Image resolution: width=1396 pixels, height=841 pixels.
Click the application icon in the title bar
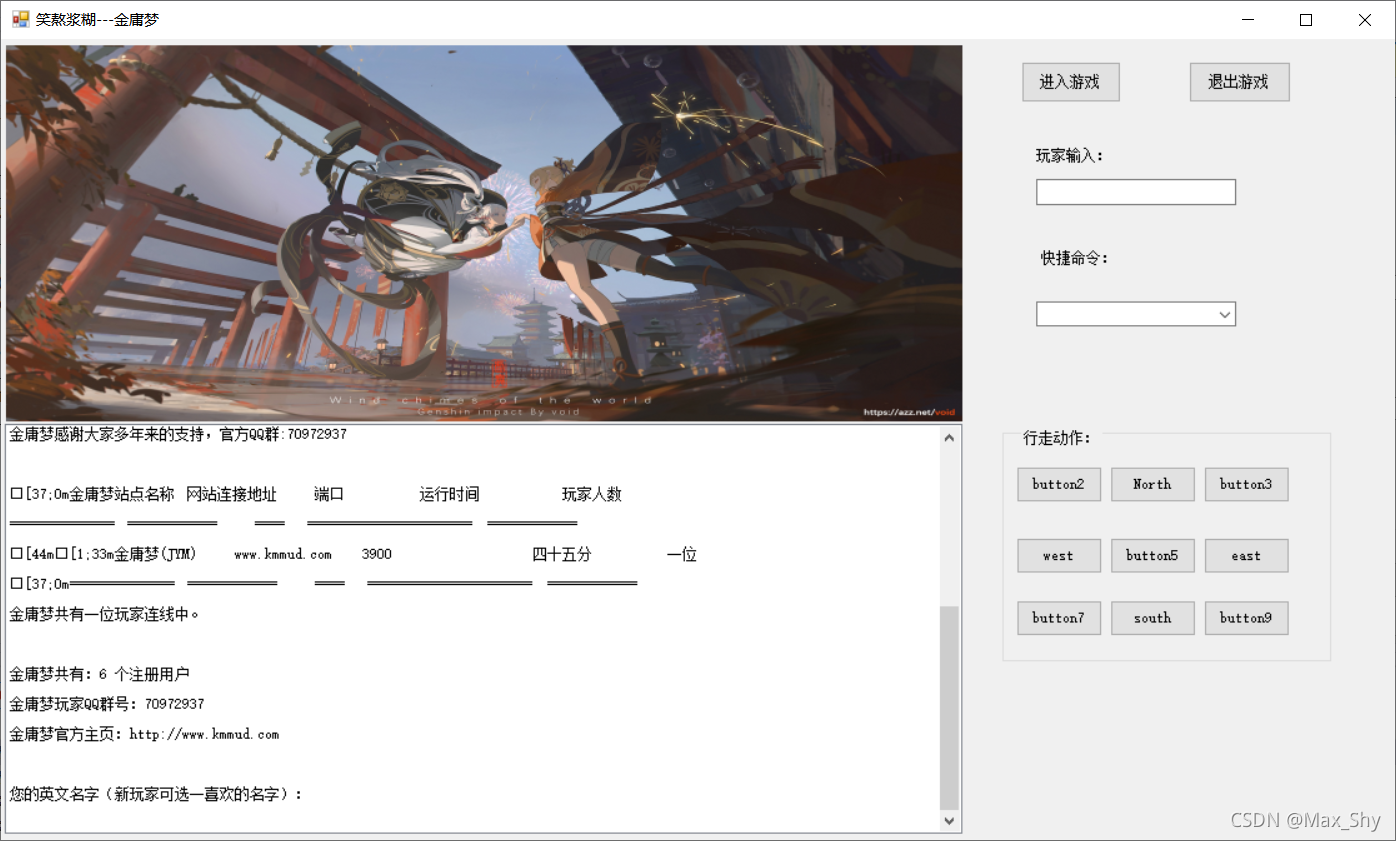point(20,19)
